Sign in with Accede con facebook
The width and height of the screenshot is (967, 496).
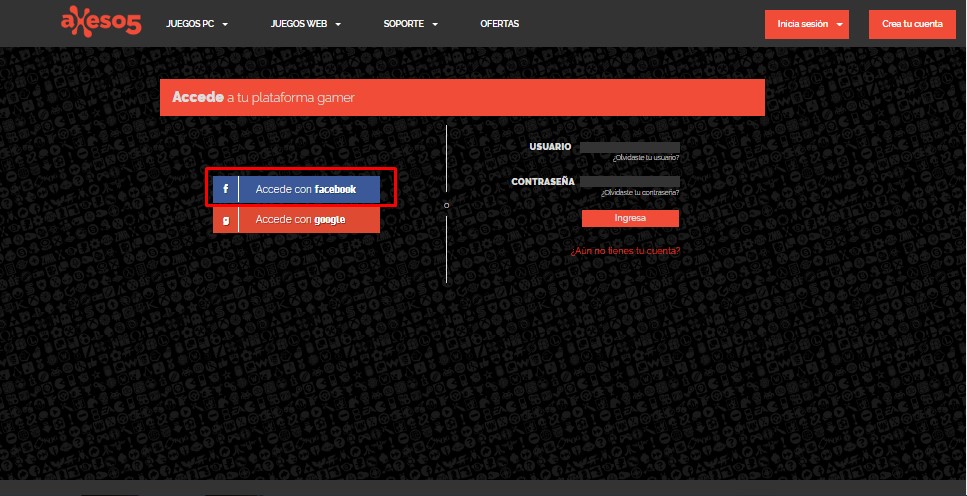point(297,189)
